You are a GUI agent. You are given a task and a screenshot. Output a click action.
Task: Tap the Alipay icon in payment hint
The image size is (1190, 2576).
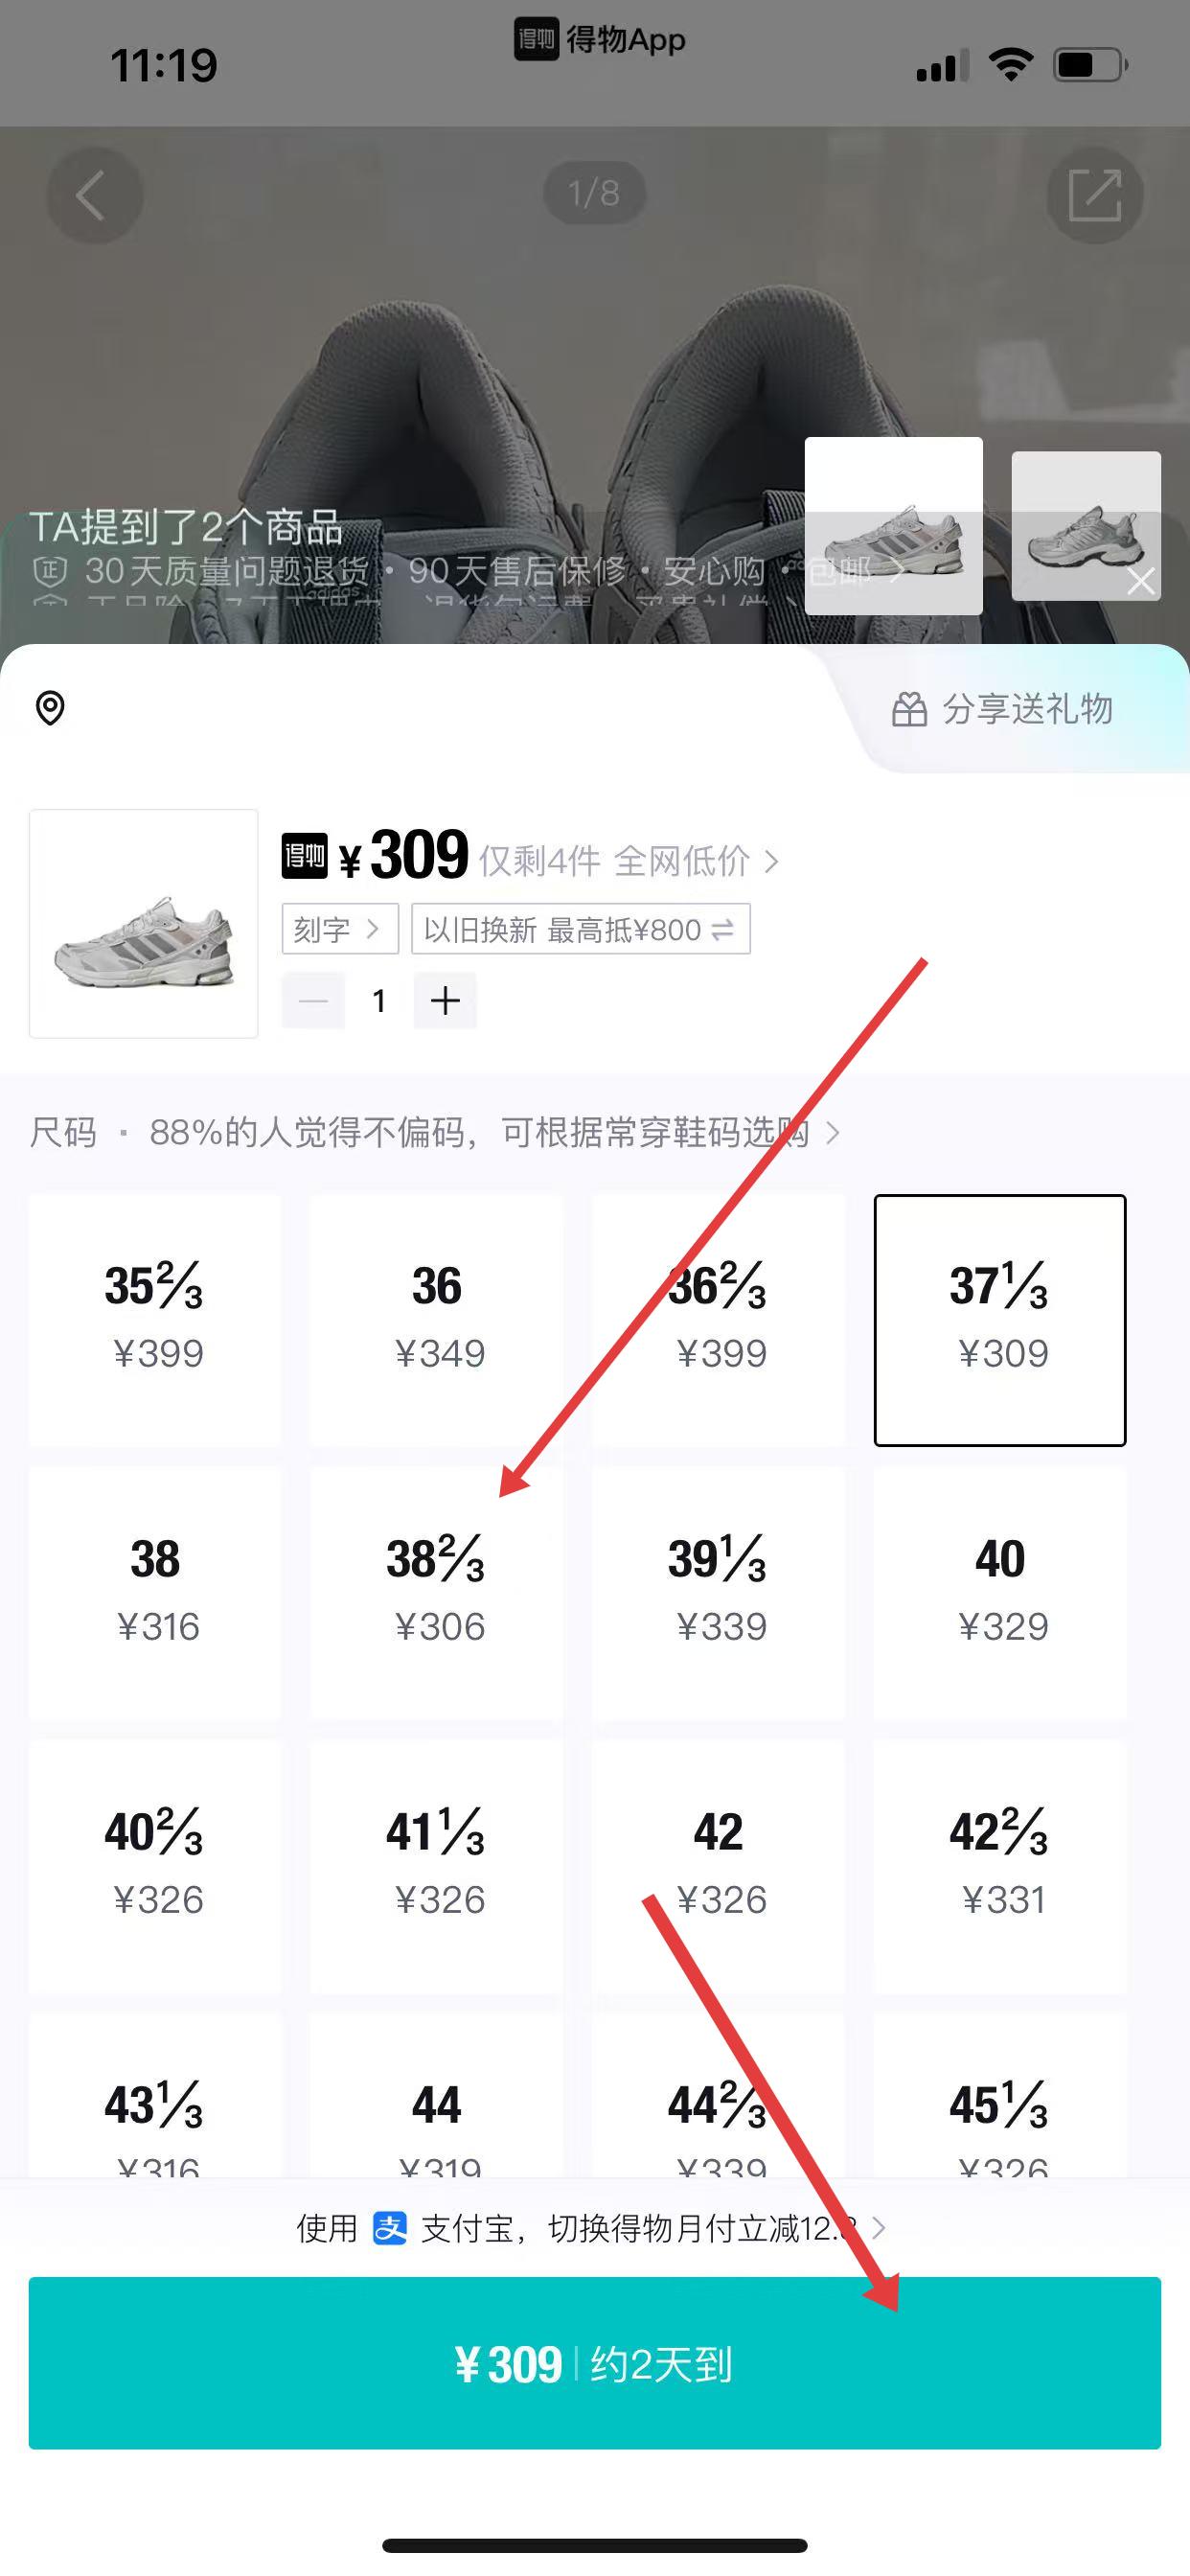click(389, 2228)
